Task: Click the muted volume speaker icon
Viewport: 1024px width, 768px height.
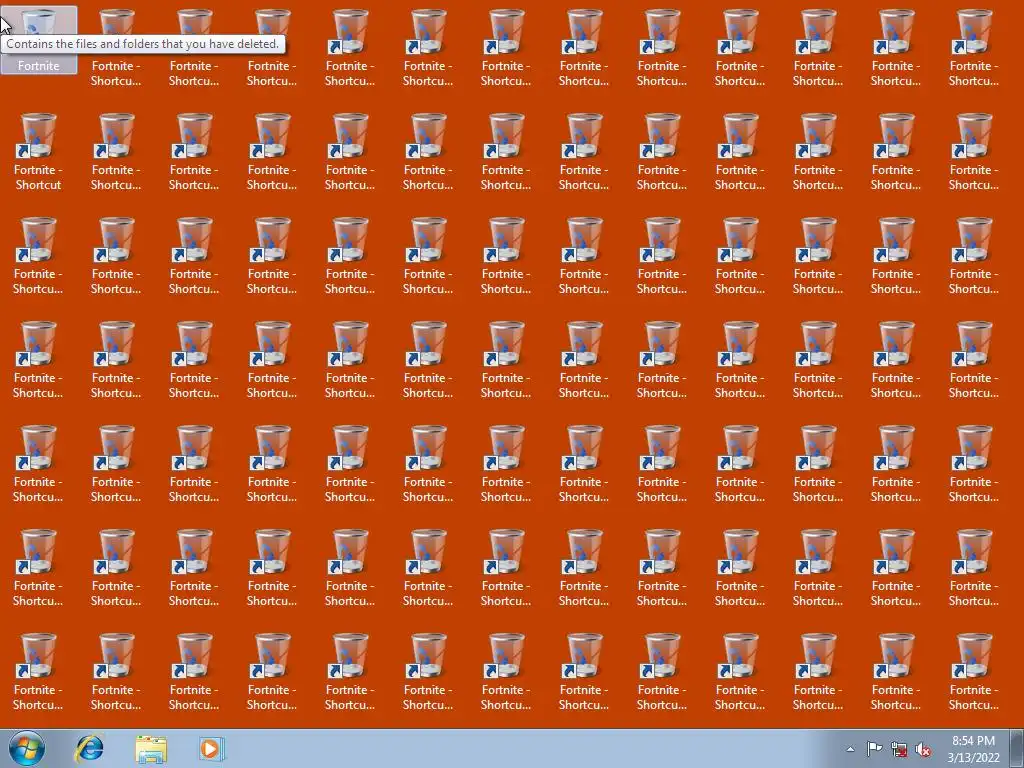Action: coord(923,749)
